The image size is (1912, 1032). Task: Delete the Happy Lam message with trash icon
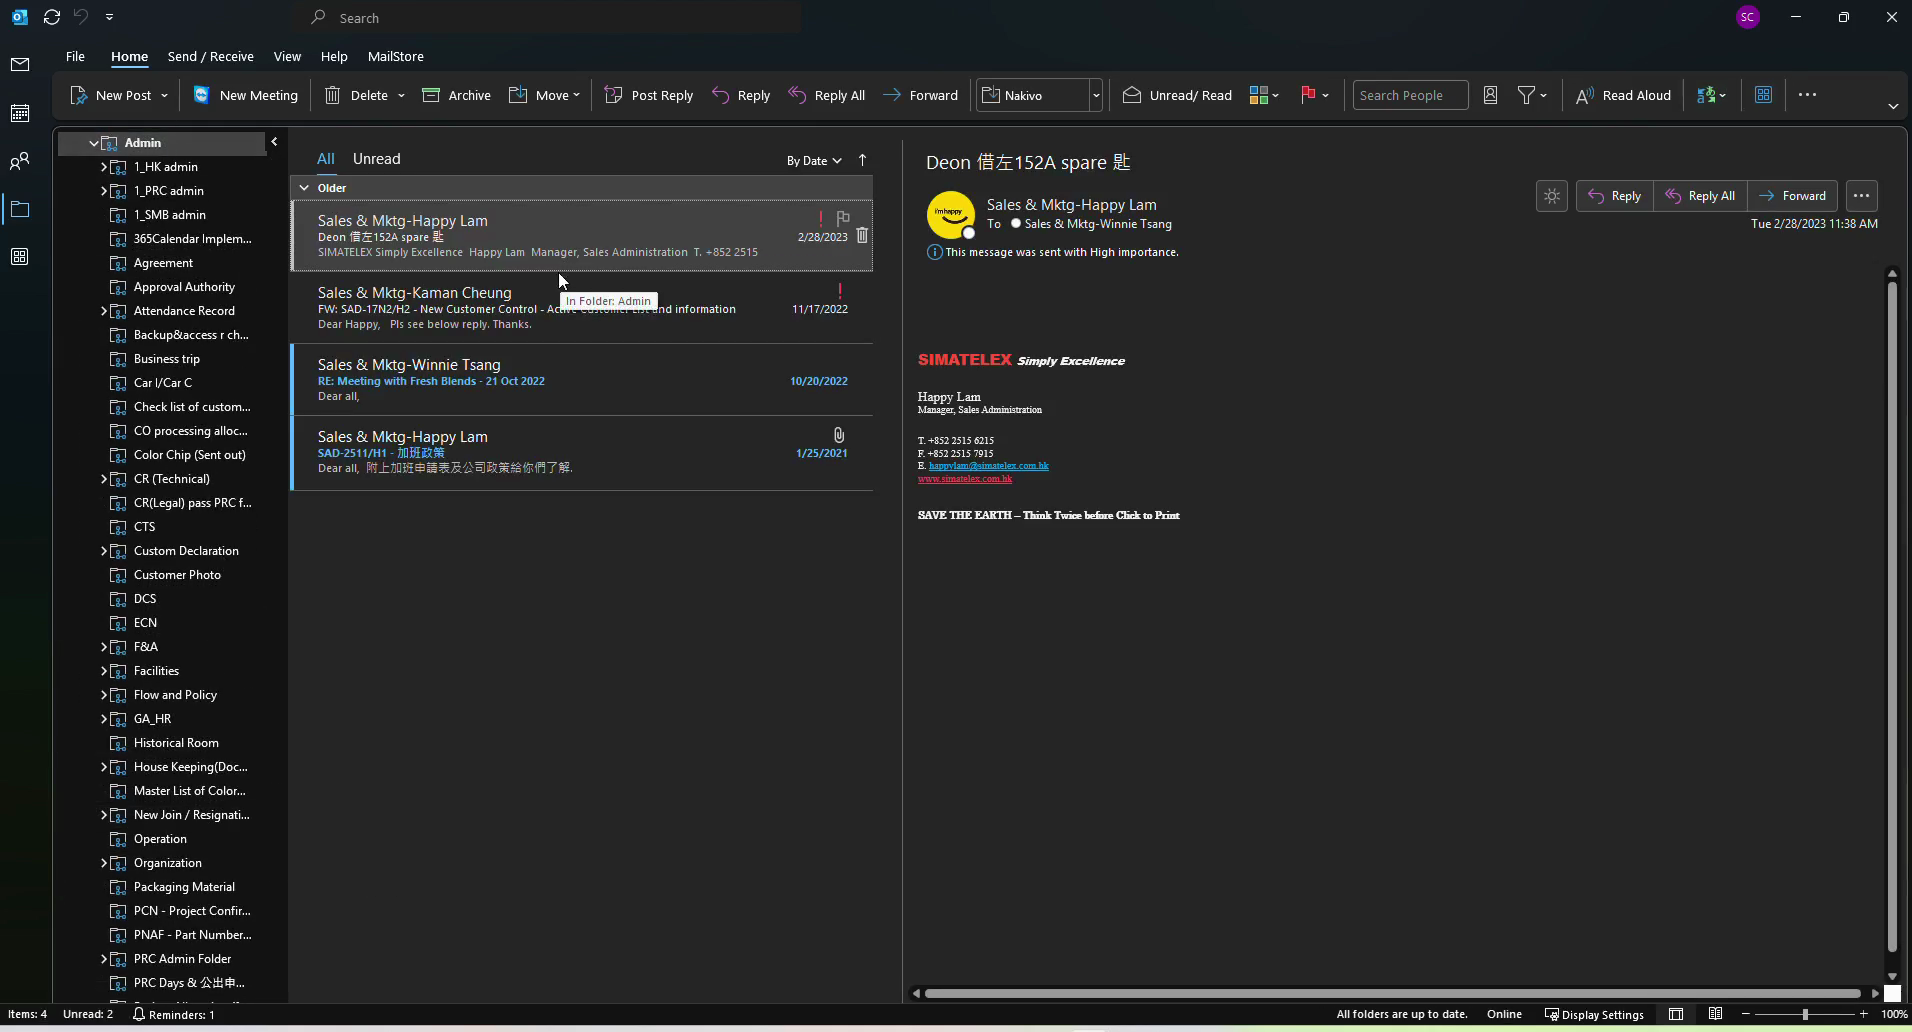862,236
